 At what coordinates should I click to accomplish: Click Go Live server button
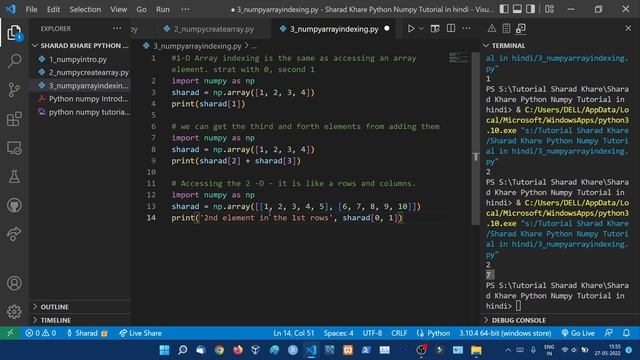pos(578,333)
